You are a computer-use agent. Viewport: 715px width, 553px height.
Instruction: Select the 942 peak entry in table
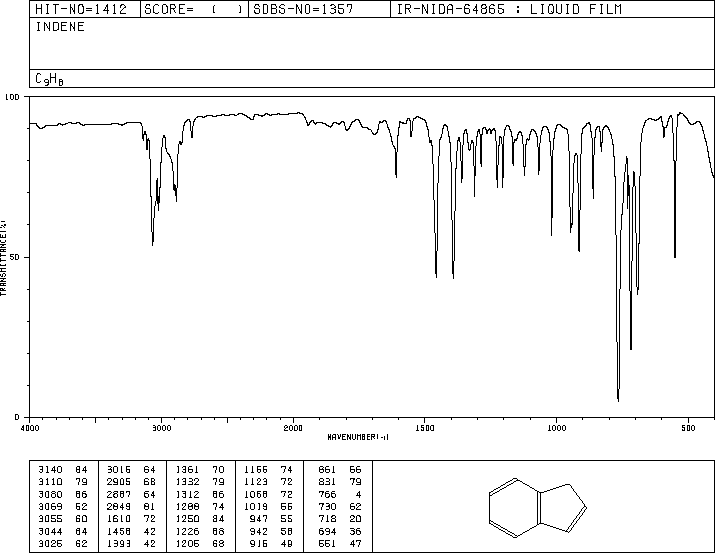(x=271, y=532)
